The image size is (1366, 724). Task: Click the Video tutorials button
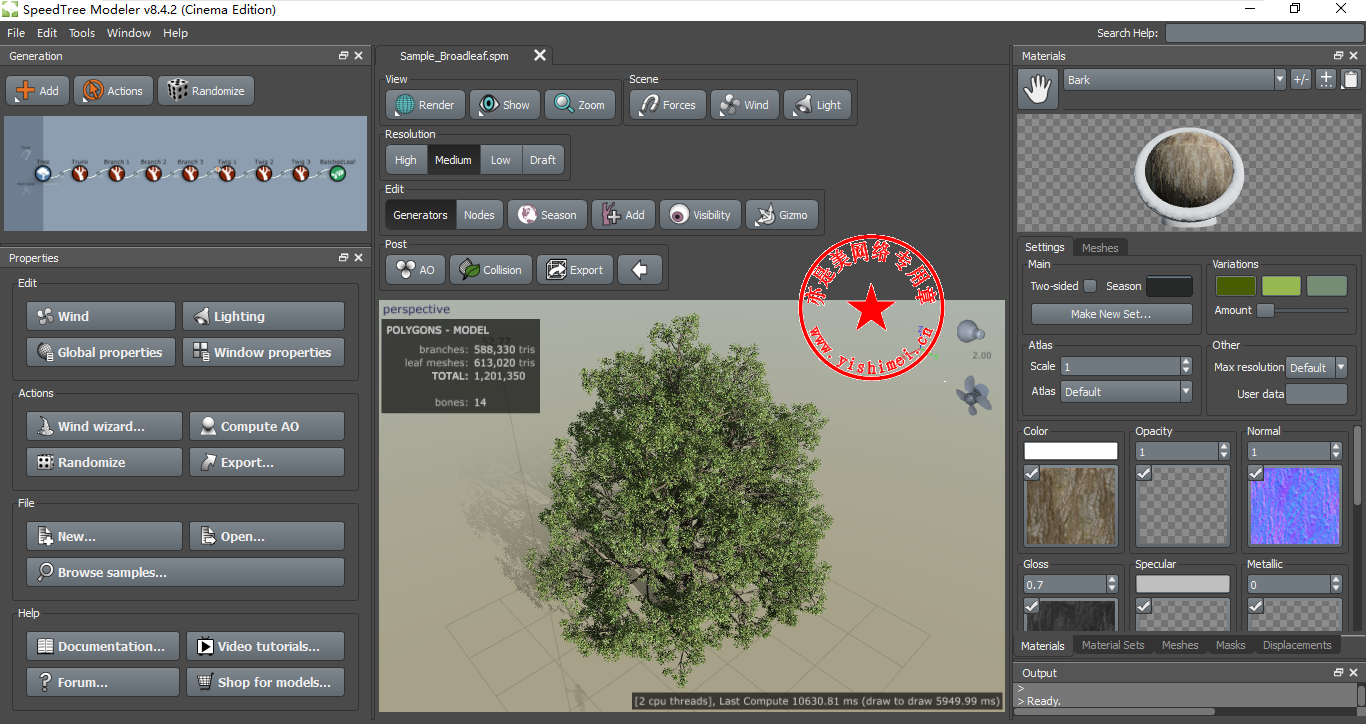coord(266,646)
